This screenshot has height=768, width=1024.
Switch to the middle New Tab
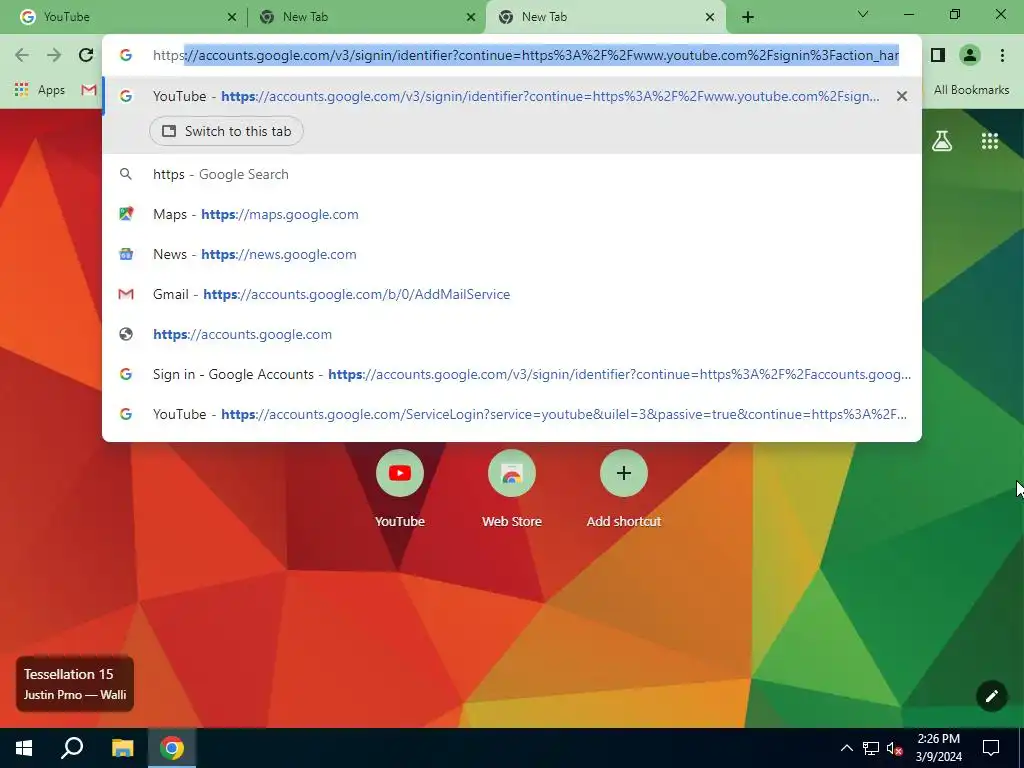pos(366,17)
